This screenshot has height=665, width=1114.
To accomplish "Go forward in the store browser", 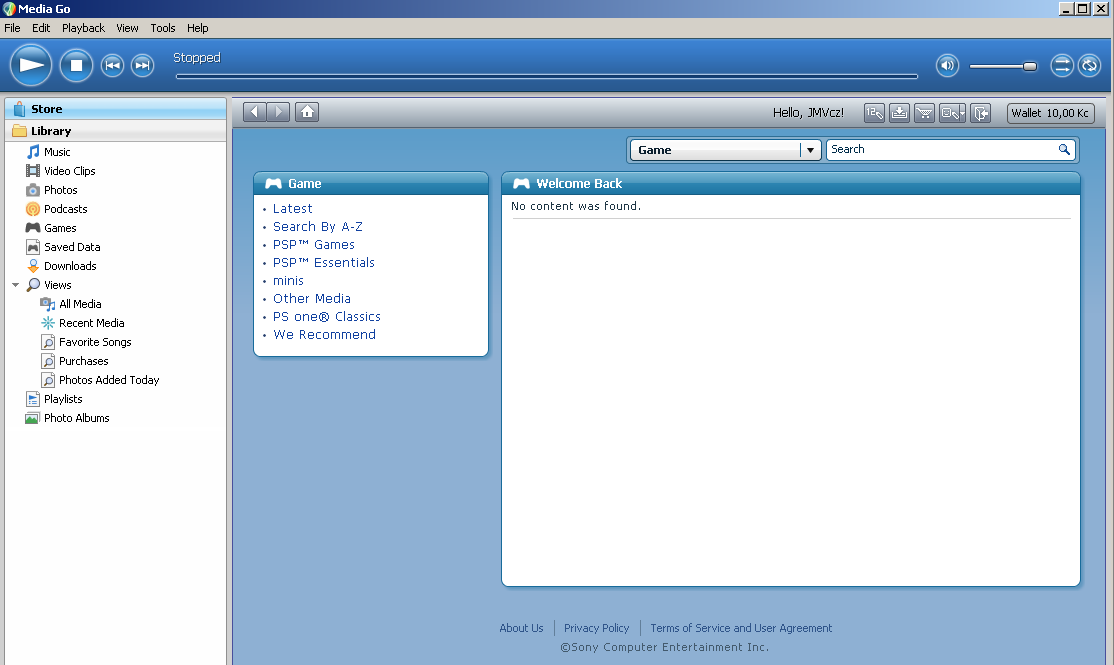I will tap(278, 112).
